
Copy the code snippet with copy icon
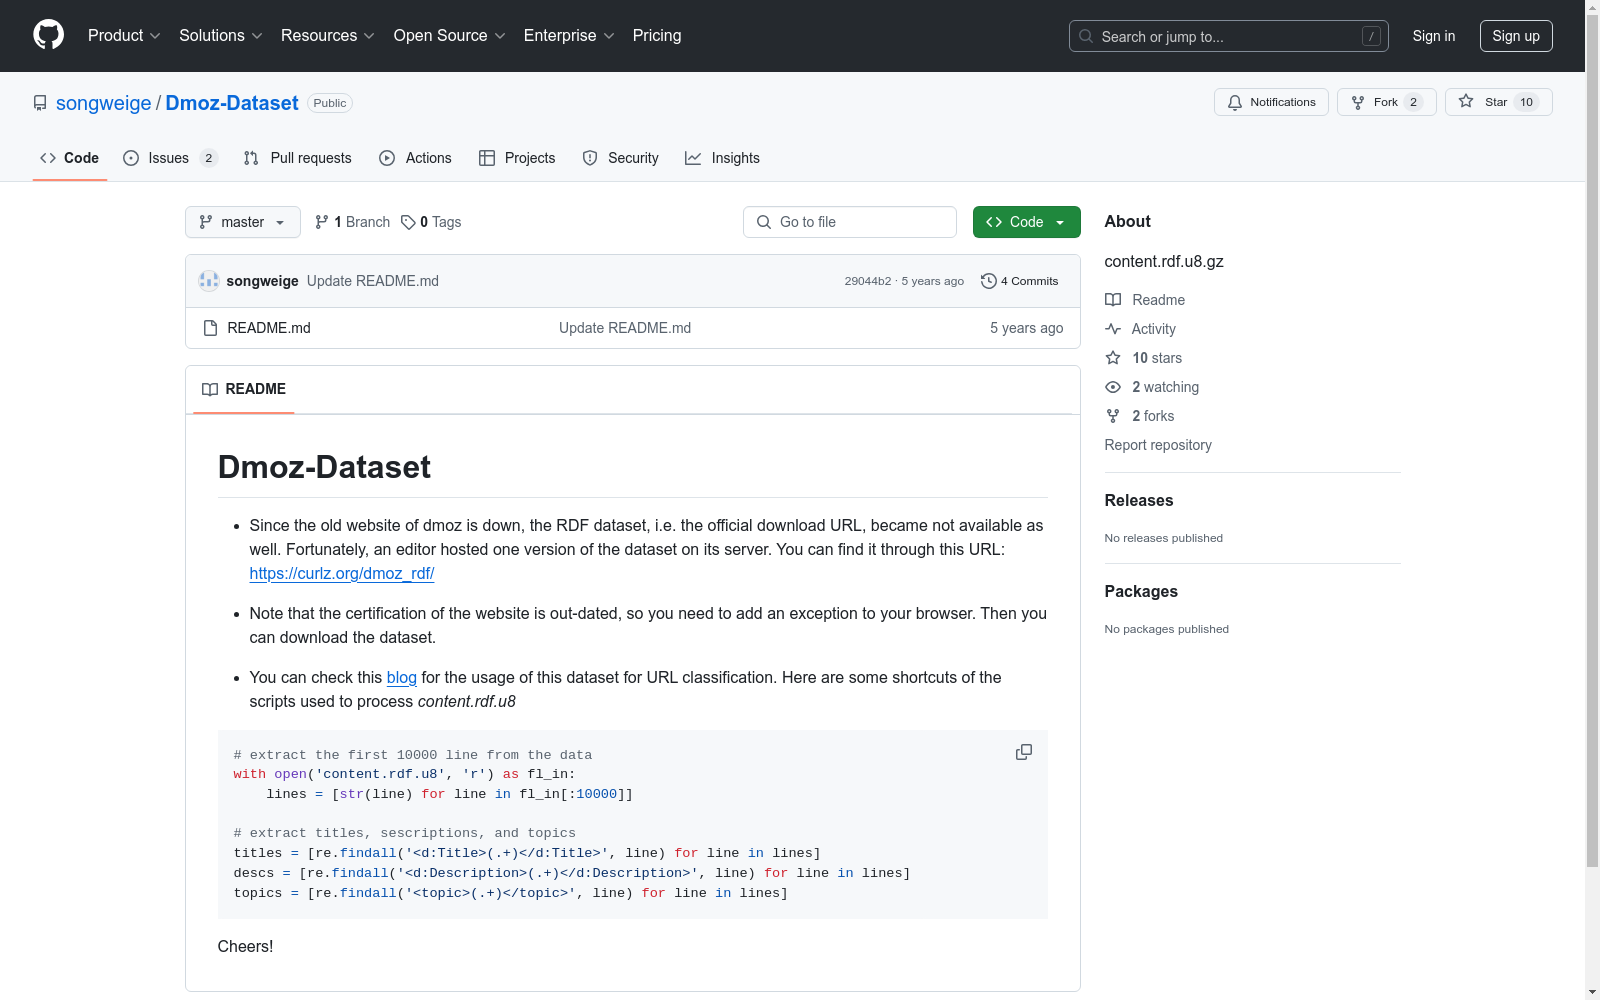pyautogui.click(x=1024, y=752)
